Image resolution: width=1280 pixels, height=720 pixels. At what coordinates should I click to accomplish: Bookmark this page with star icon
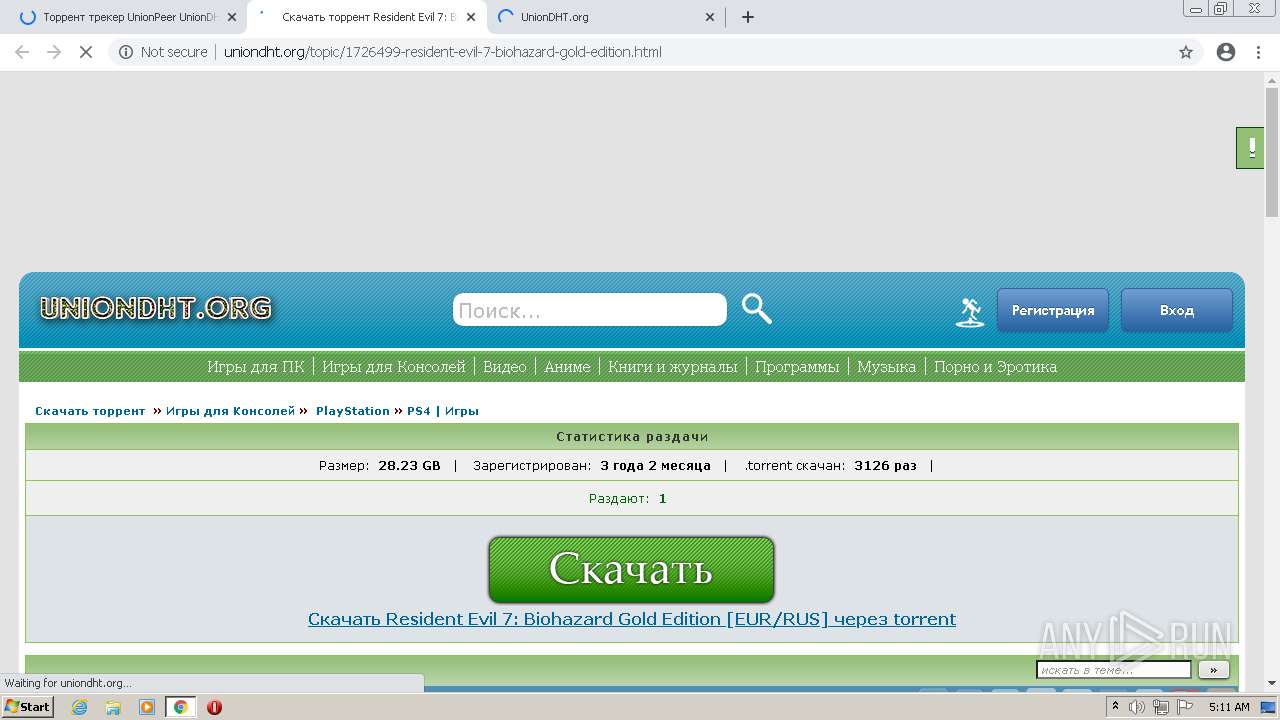pyautogui.click(x=1186, y=52)
